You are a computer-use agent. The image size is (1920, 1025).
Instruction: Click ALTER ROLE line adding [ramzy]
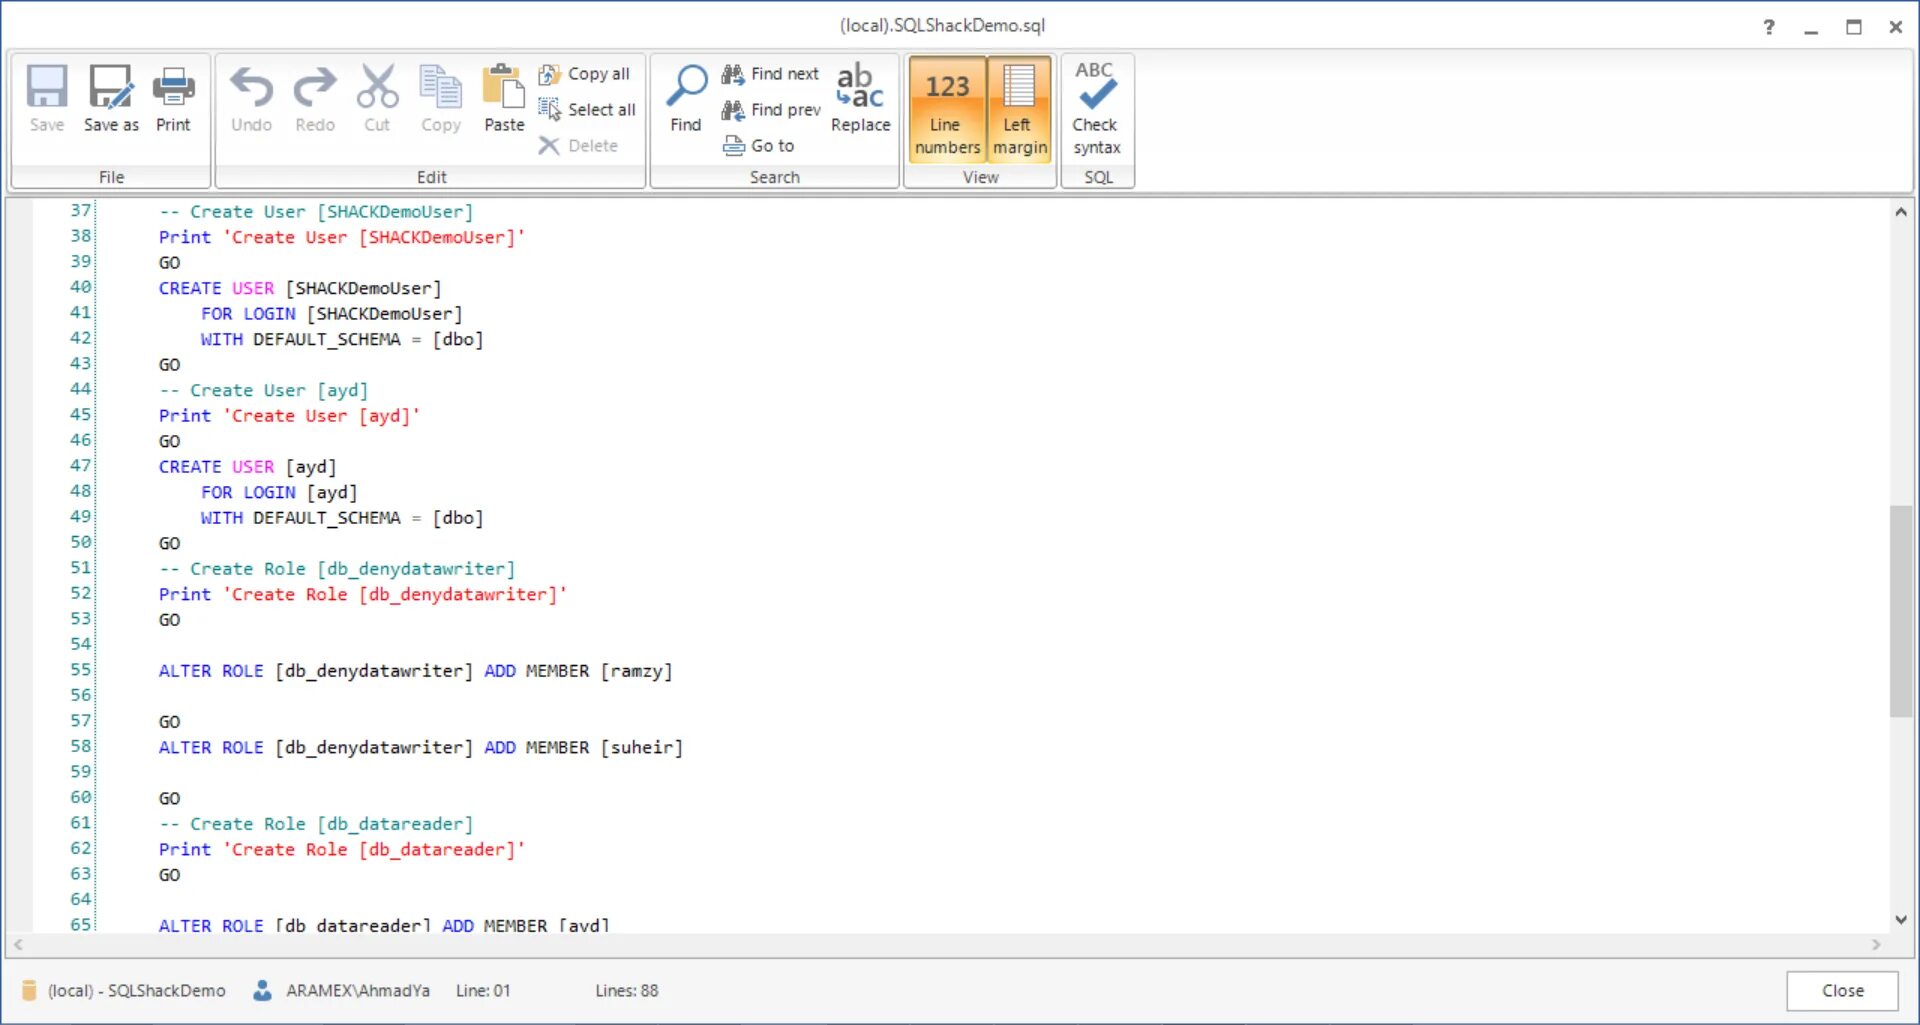click(416, 671)
